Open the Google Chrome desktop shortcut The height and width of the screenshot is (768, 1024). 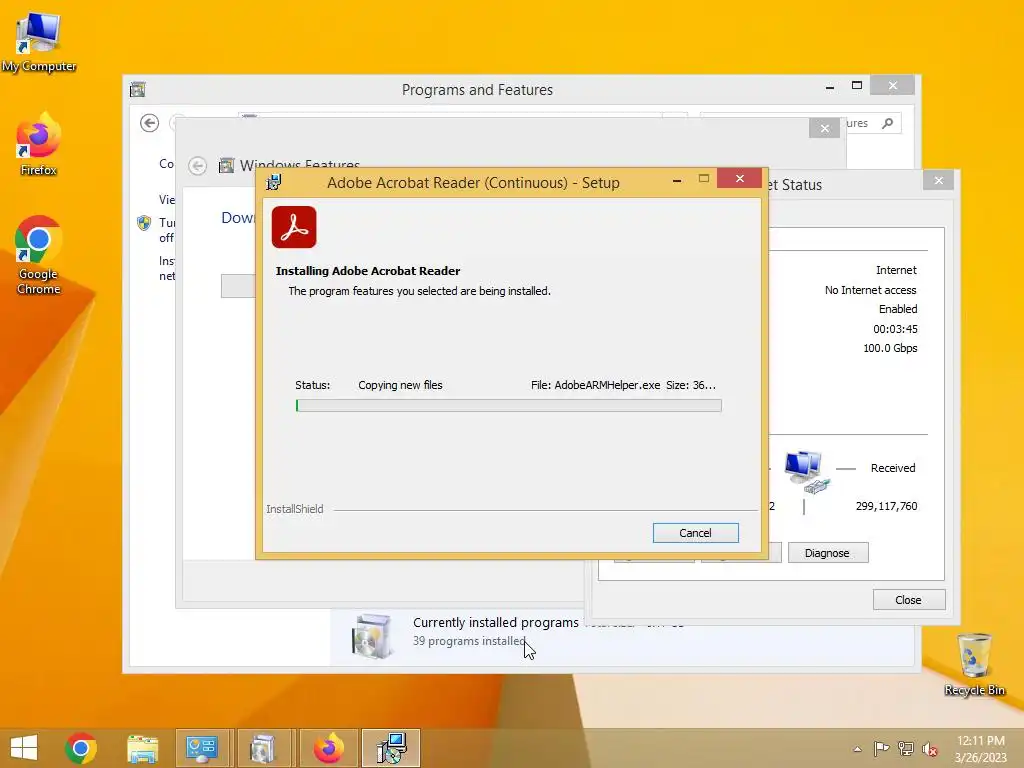point(39,256)
